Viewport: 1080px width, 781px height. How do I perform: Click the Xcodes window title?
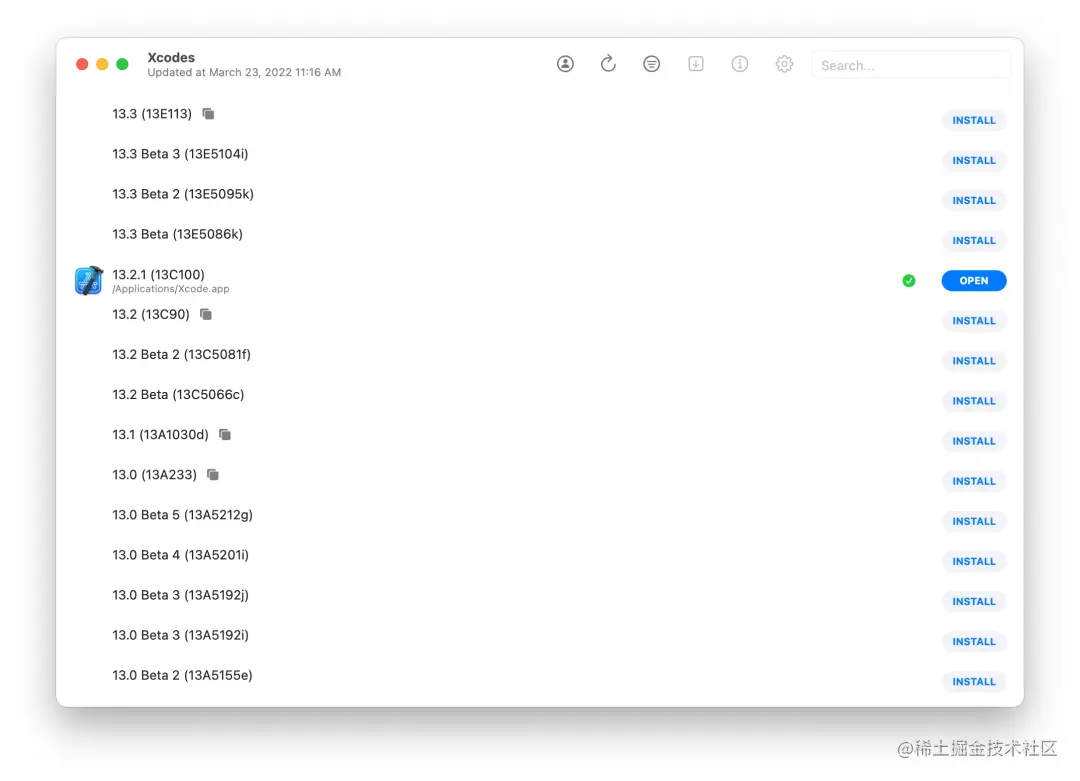pos(171,57)
